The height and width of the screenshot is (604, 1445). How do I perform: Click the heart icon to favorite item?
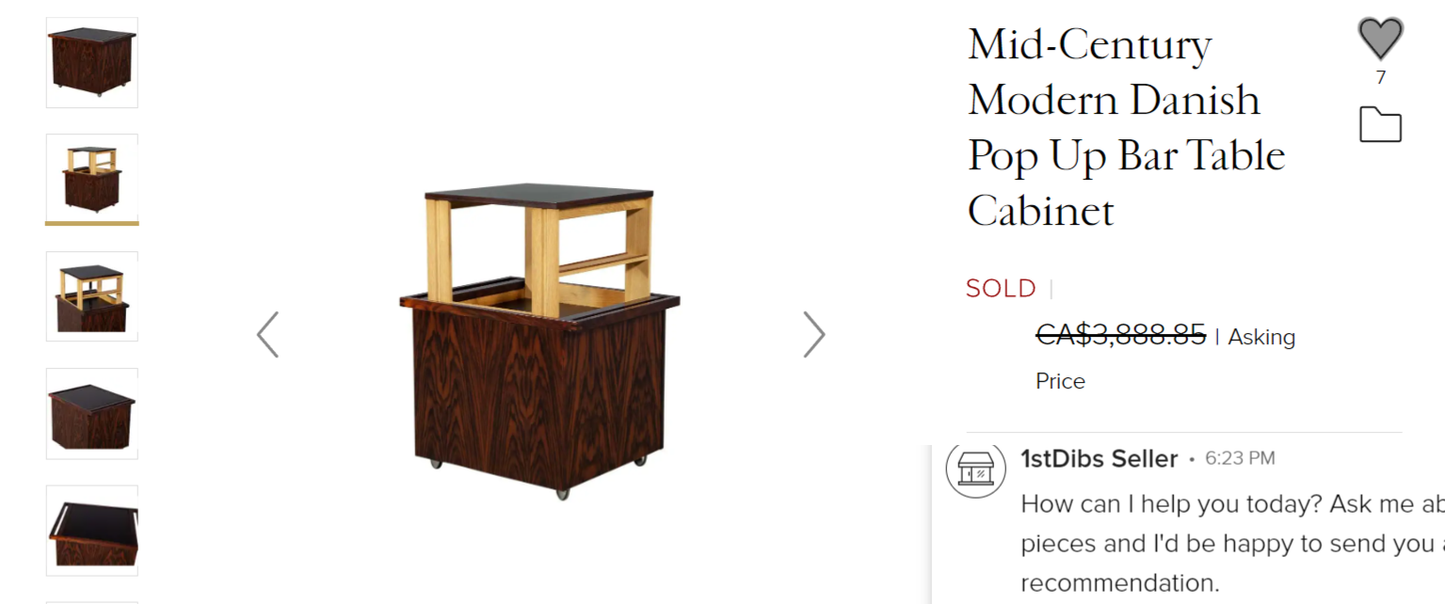click(x=1380, y=39)
